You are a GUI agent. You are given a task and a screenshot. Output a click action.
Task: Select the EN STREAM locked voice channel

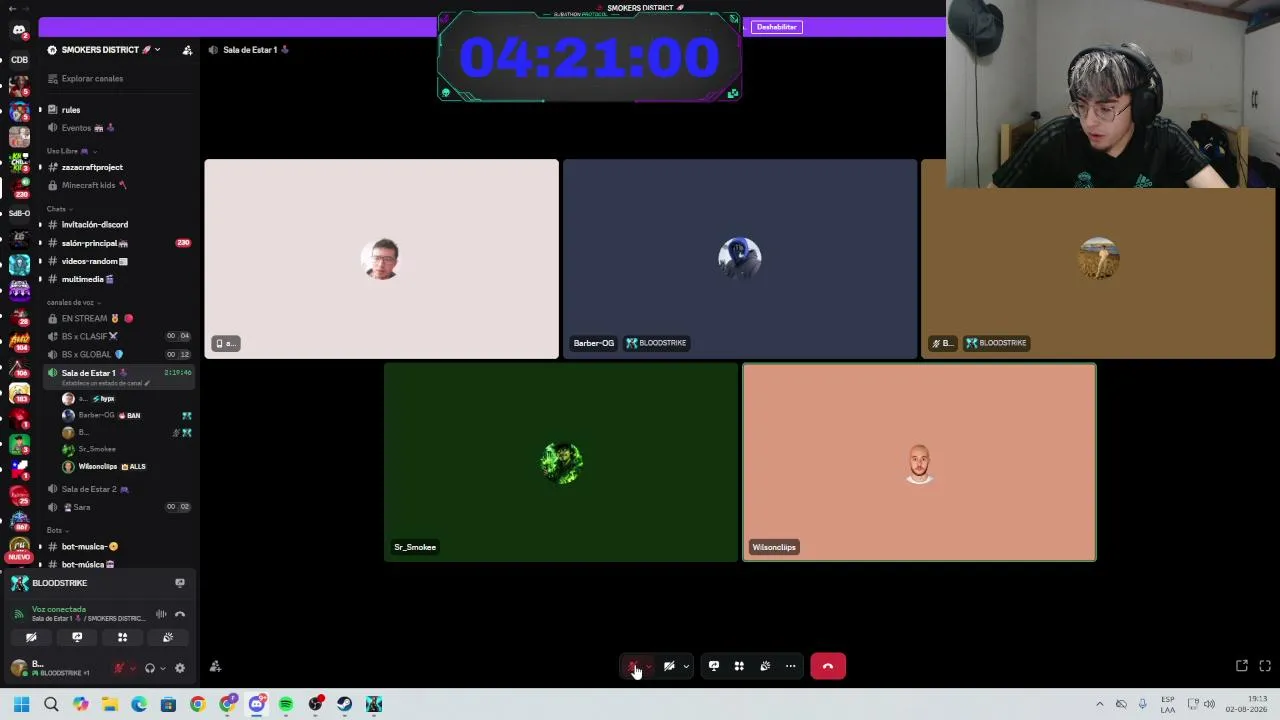coord(118,318)
